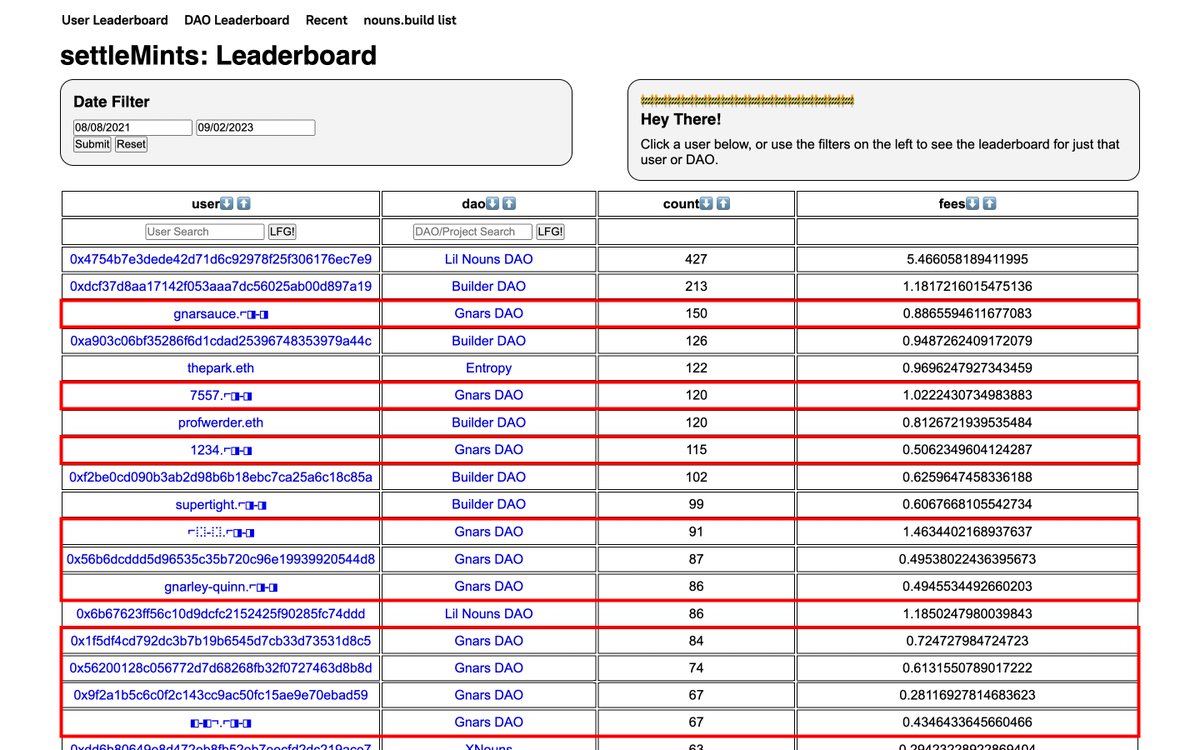Open the thepark.eth user link
This screenshot has height=750, width=1200.
click(221, 368)
